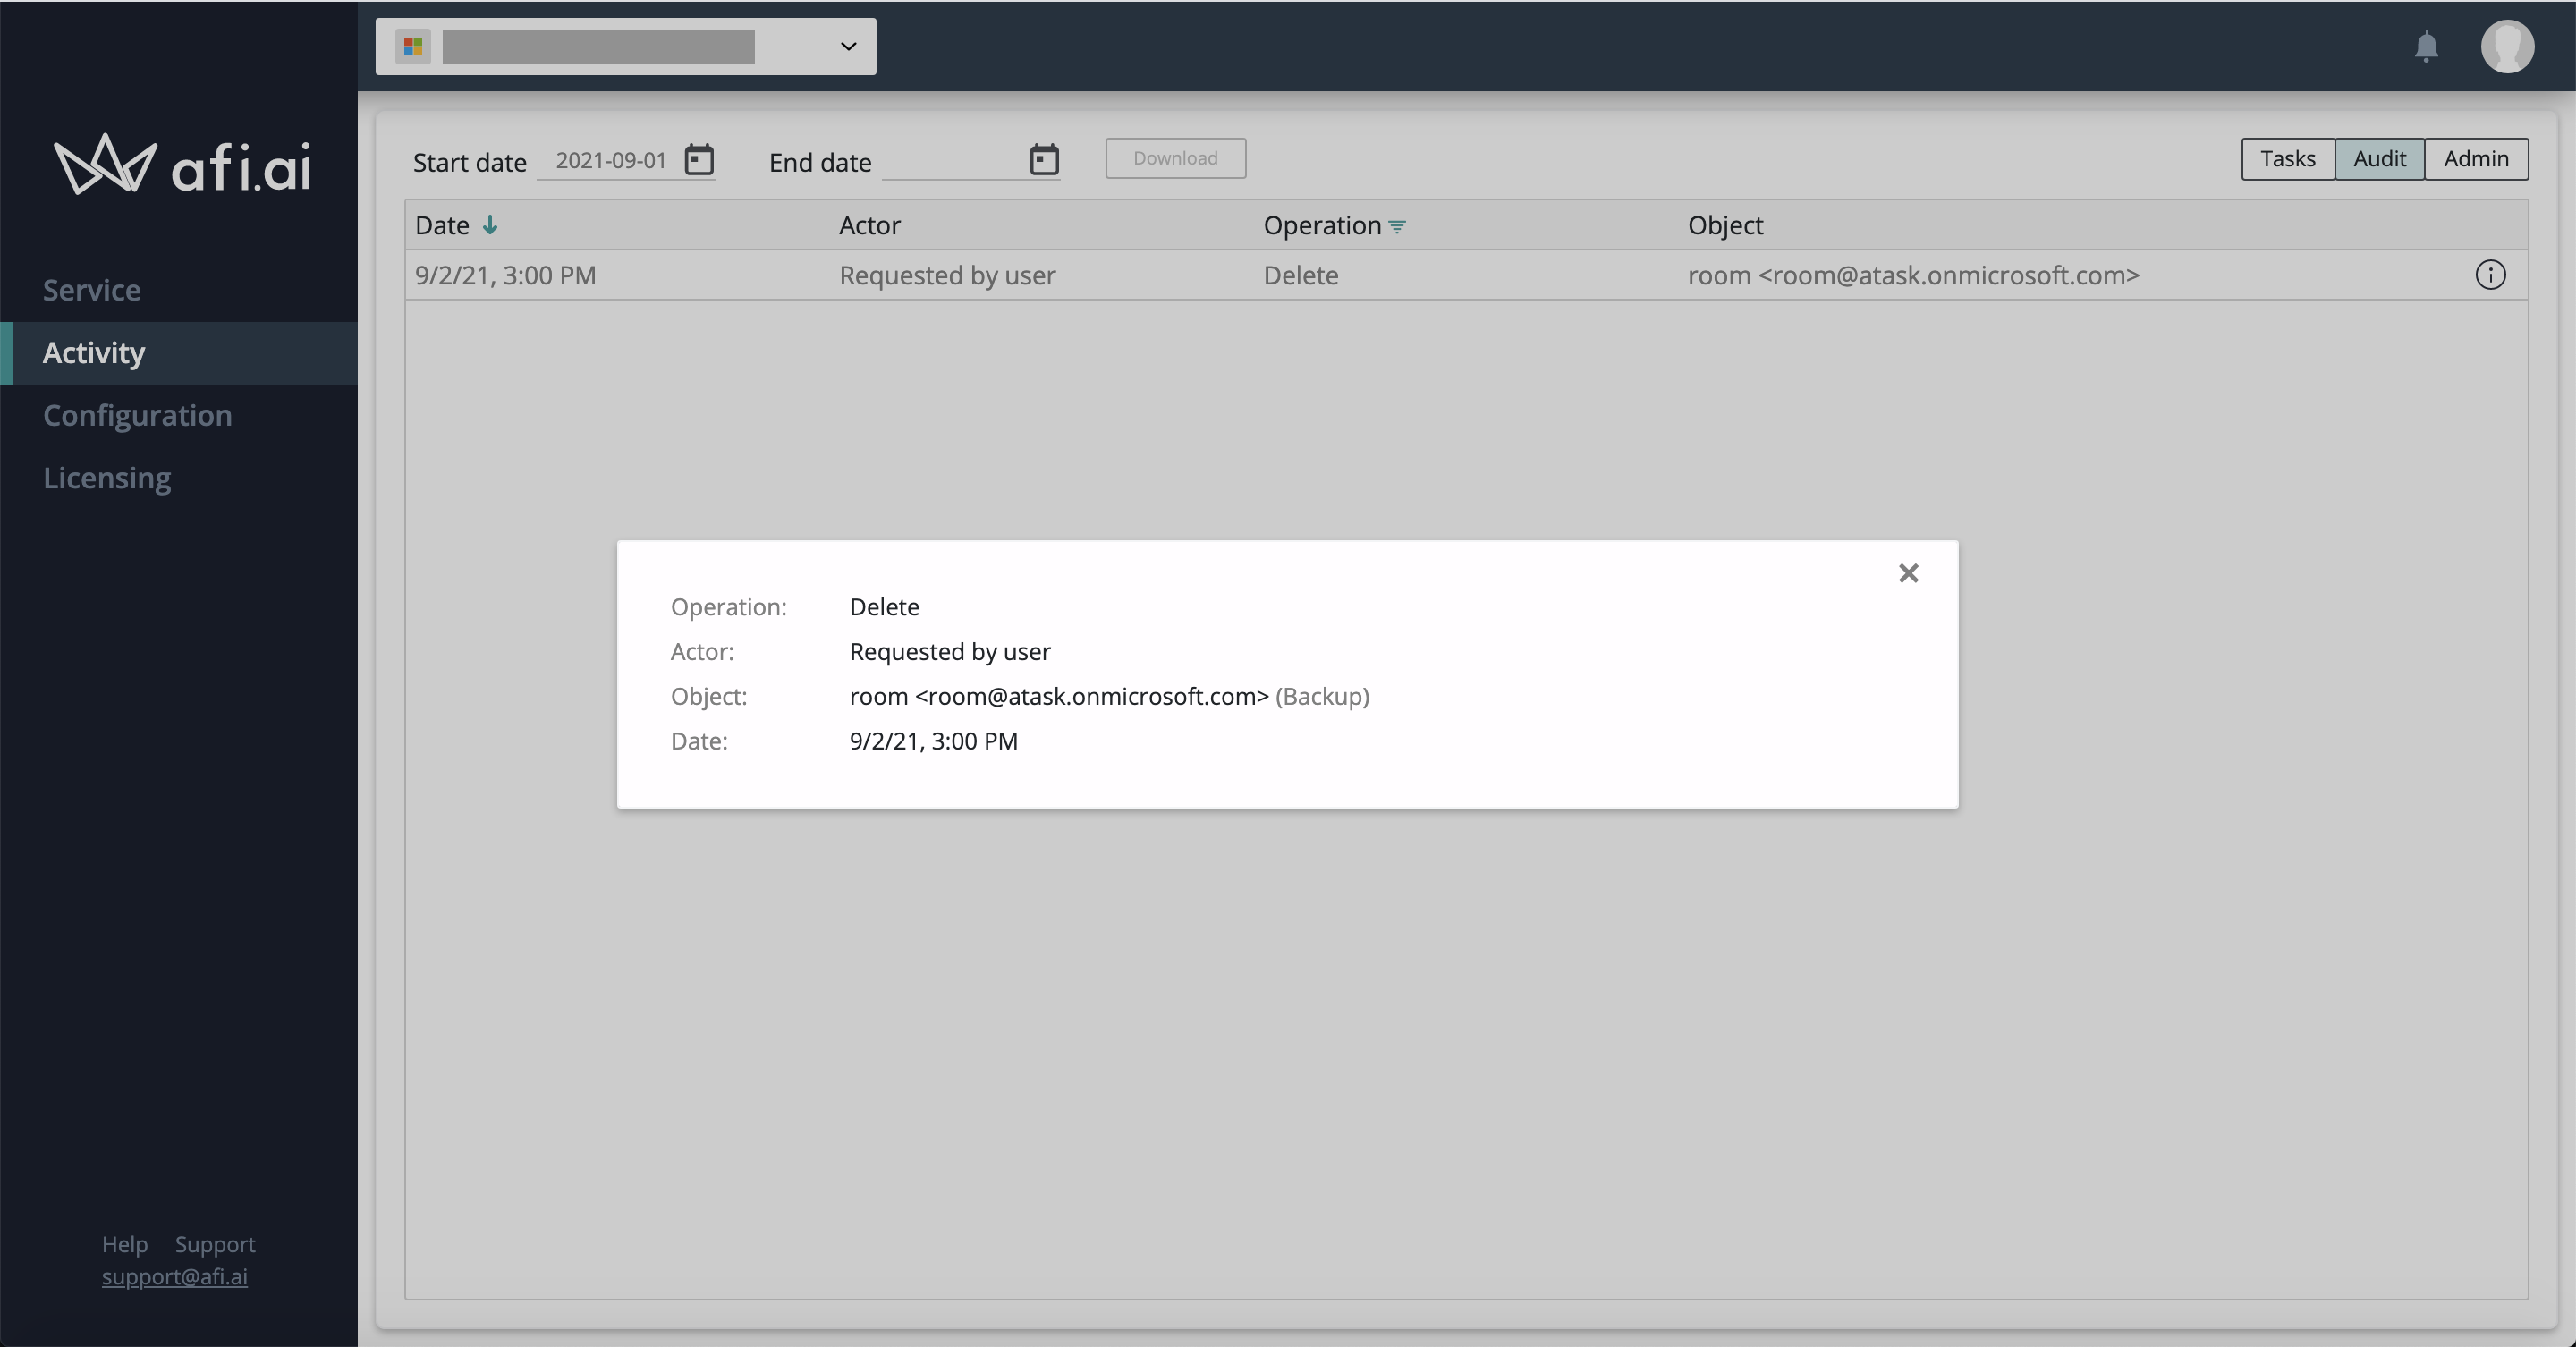Screen dimensions: 2576x1347
Task: Expand the tenant selector dropdown
Action: click(848, 46)
